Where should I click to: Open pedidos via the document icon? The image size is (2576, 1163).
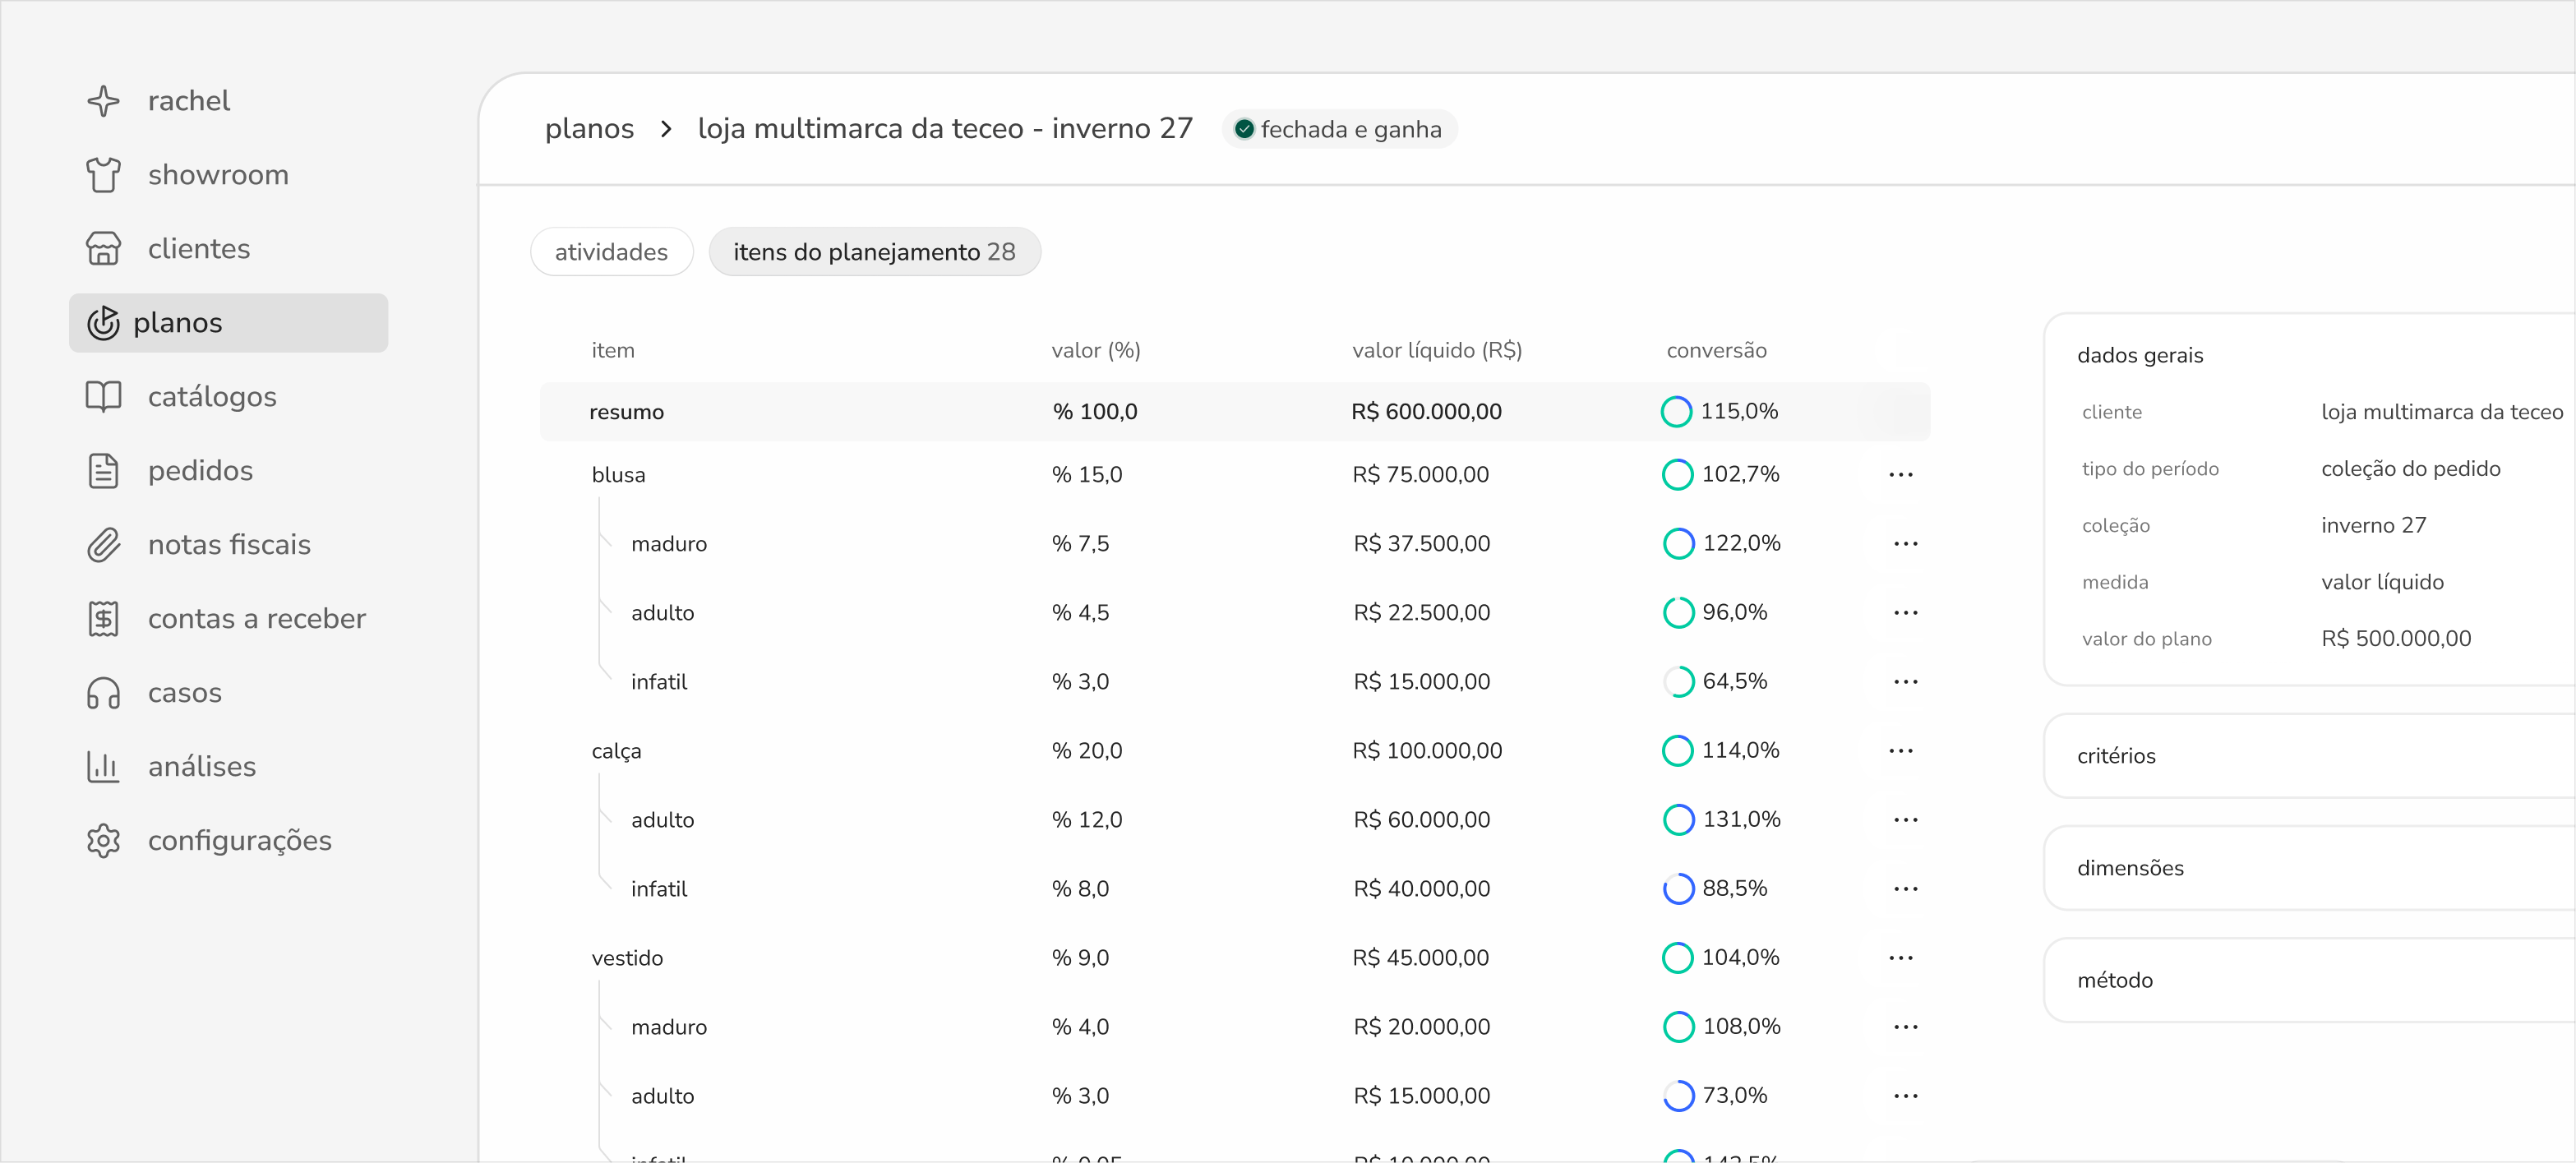click(103, 471)
